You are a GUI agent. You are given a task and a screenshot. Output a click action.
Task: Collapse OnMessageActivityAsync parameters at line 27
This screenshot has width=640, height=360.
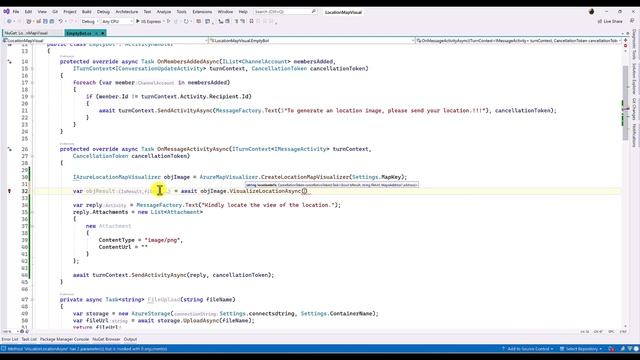(32, 156)
